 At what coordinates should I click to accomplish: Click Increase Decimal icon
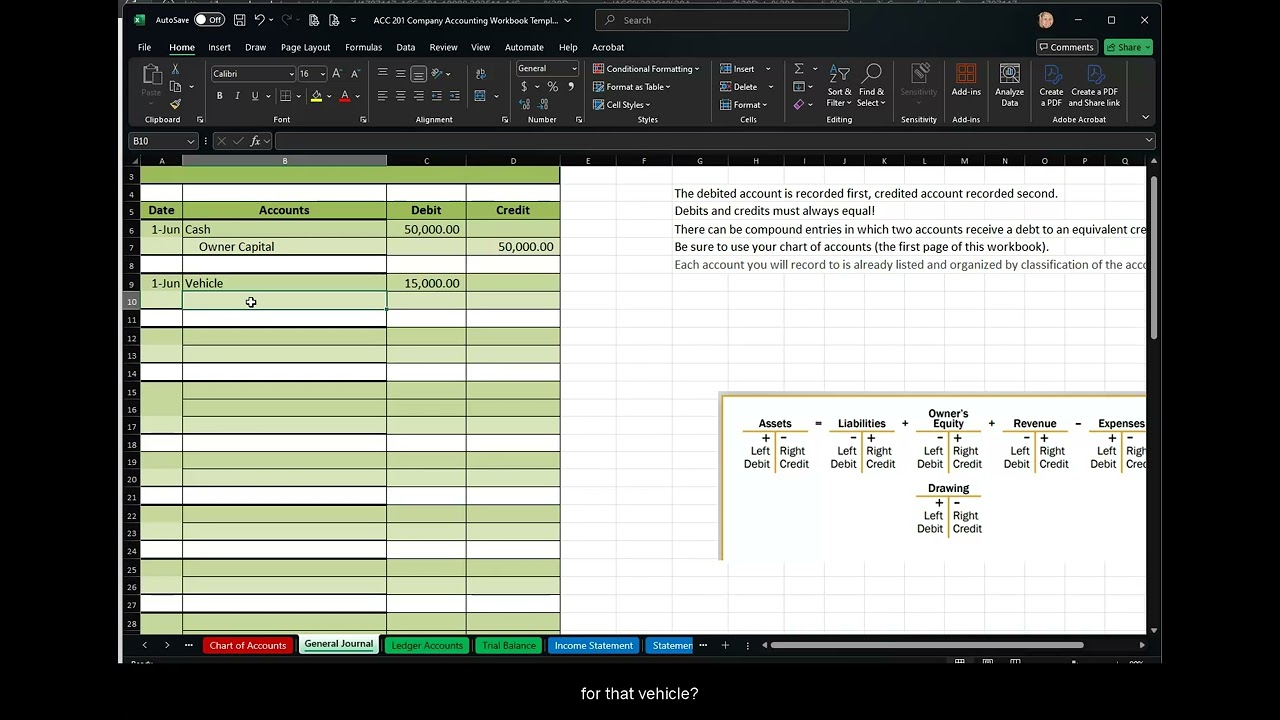pyautogui.click(x=526, y=104)
